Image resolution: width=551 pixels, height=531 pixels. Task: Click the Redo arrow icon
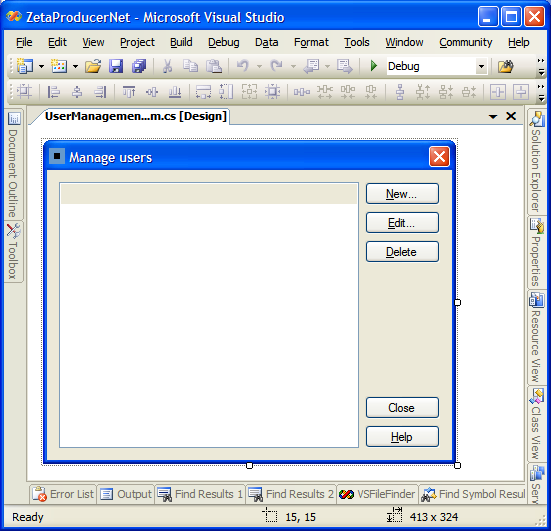click(x=277, y=66)
